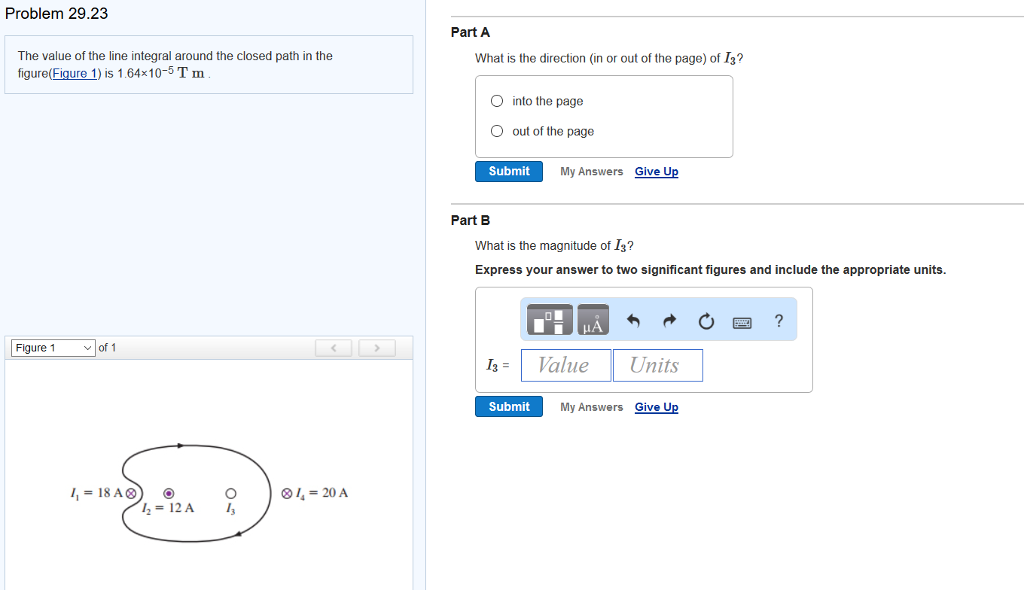The width and height of the screenshot is (1024, 590).
Task: Click the reset answer circular arrow icon
Action: 706,319
